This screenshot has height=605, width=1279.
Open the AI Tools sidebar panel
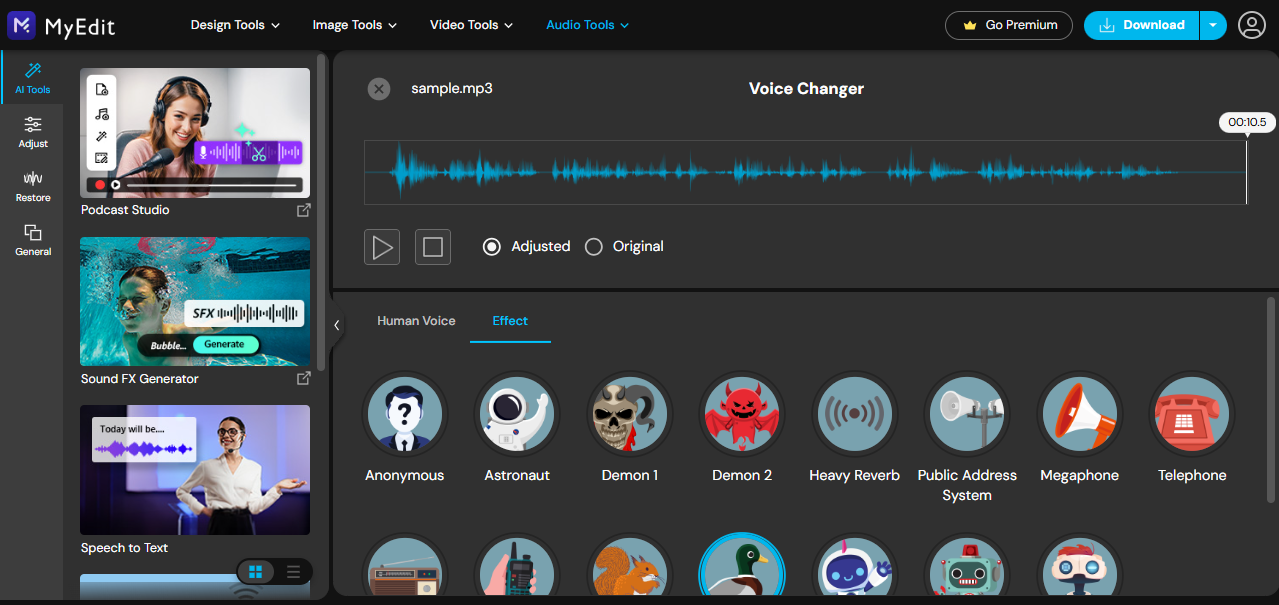click(32, 78)
